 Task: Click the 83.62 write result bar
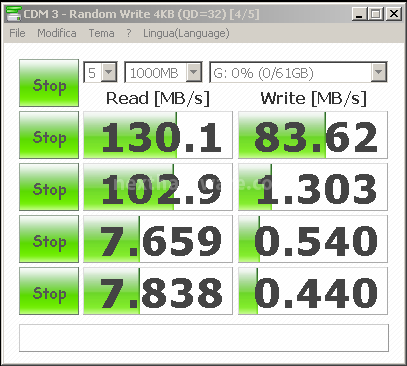click(313, 135)
